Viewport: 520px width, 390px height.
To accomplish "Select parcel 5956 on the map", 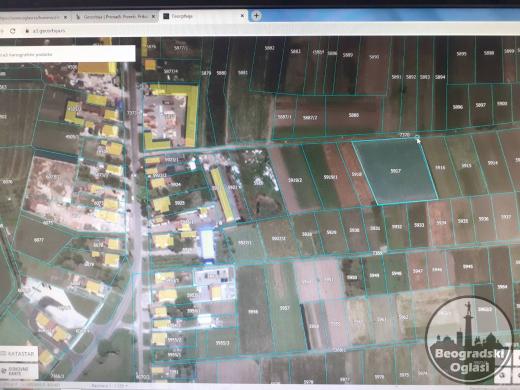I will click(x=253, y=312).
